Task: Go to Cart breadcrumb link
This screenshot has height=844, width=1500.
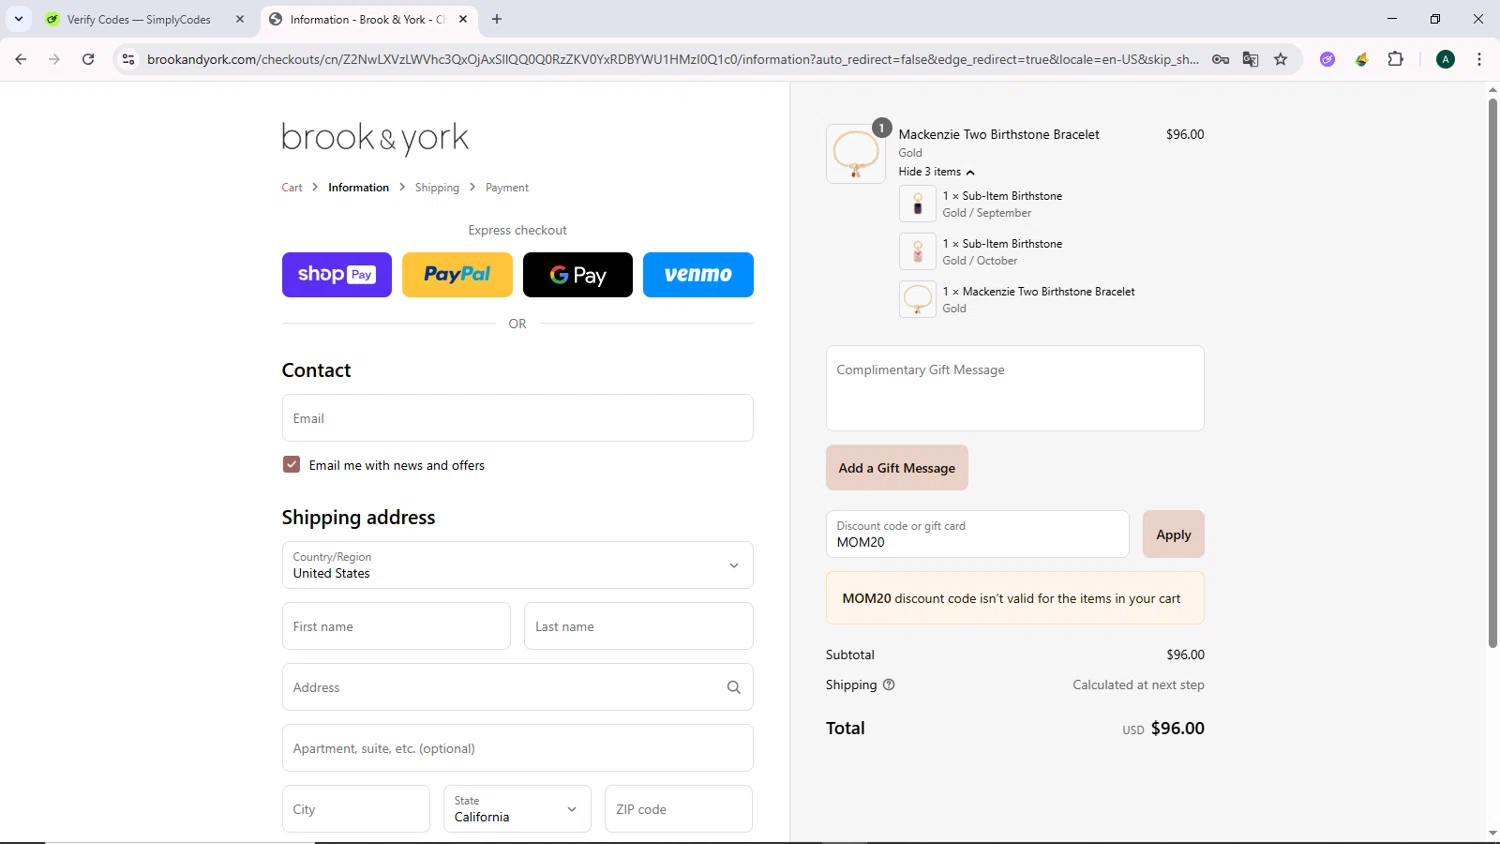Action: [292, 187]
